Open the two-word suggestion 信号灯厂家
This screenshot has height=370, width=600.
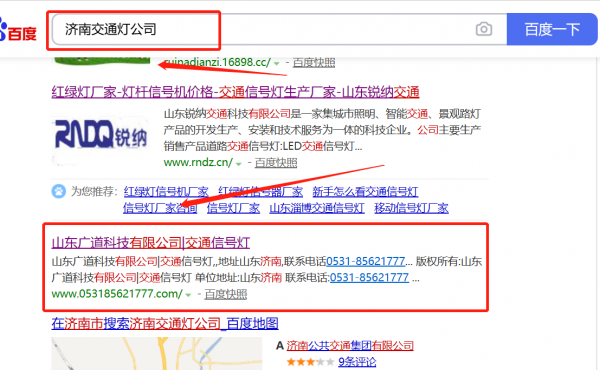(x=233, y=208)
